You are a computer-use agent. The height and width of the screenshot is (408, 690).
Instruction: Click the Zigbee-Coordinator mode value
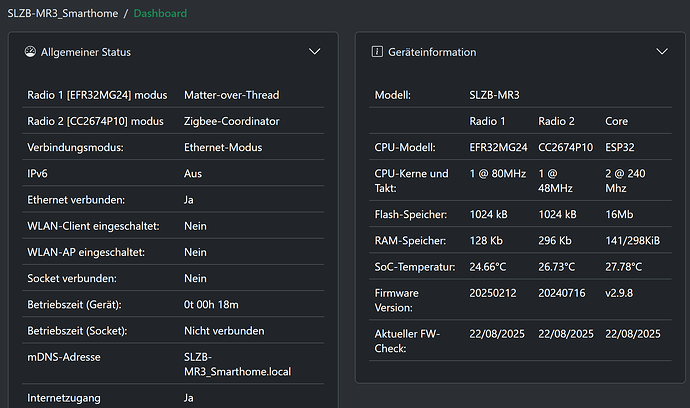(231, 121)
